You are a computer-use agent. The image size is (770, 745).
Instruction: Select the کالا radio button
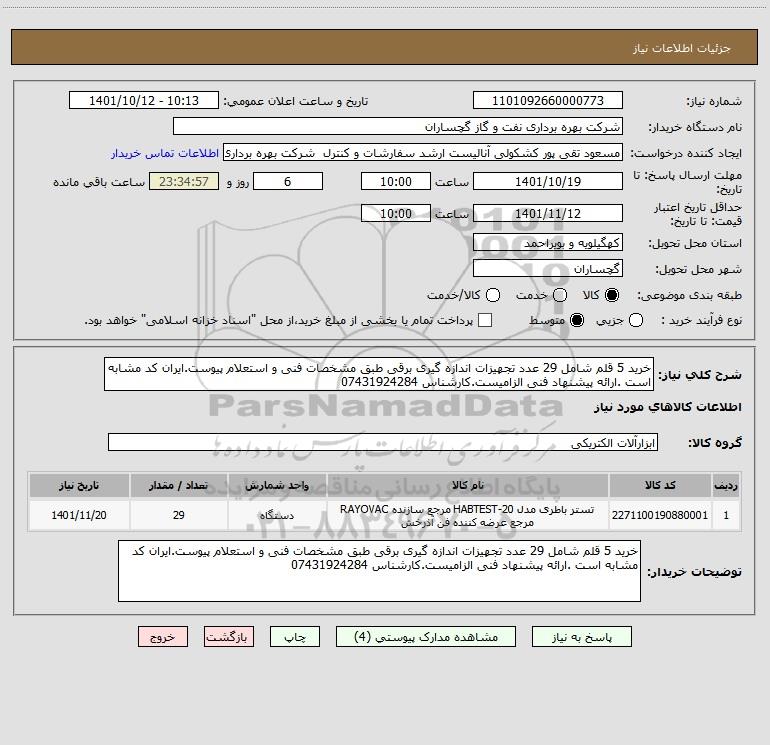(612, 295)
